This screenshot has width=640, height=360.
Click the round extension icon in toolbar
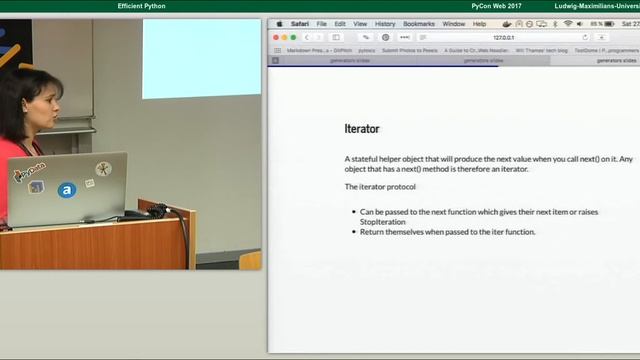click(385, 38)
